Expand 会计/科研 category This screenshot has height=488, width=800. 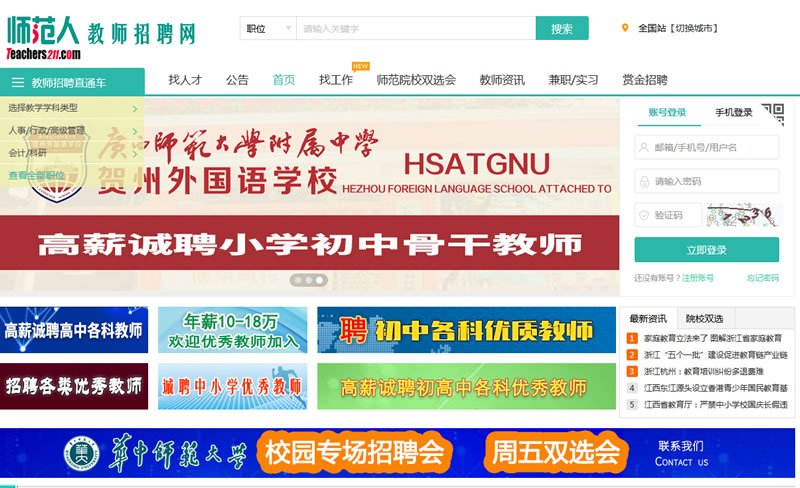click(x=72, y=153)
